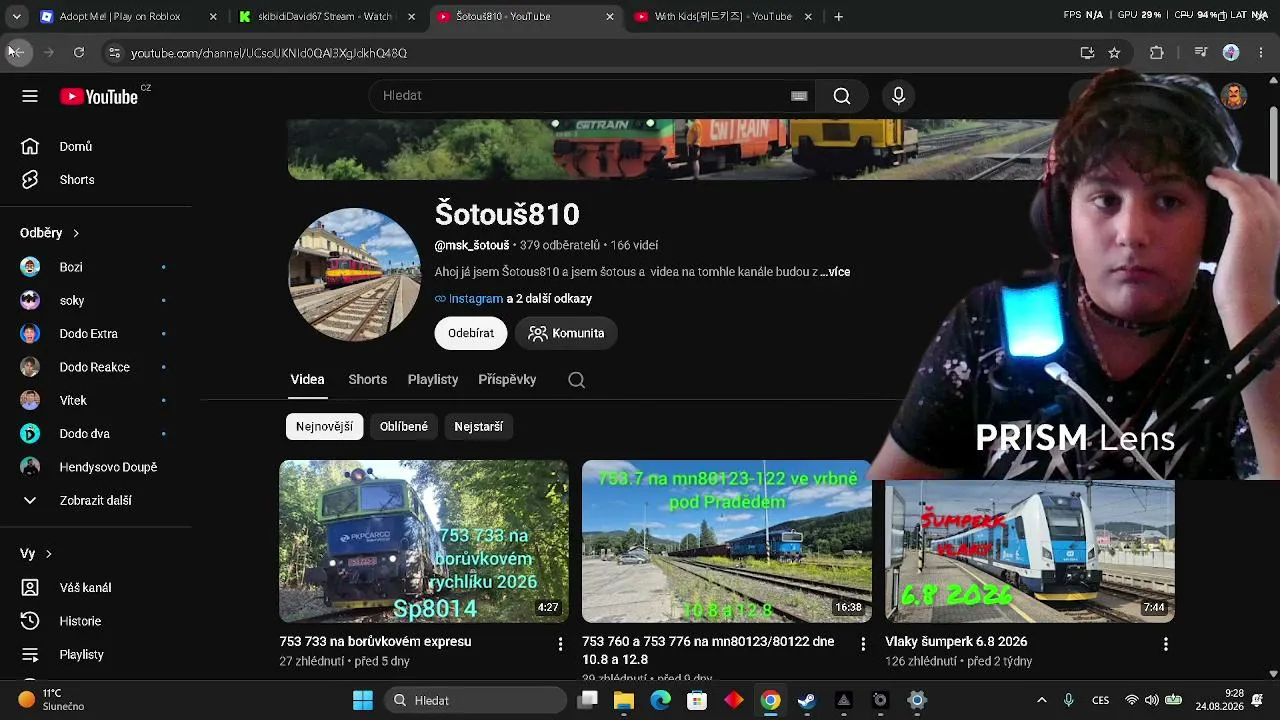
Task: Play the 753.7 na mn80123-122 thumbnail
Action: tap(727, 541)
